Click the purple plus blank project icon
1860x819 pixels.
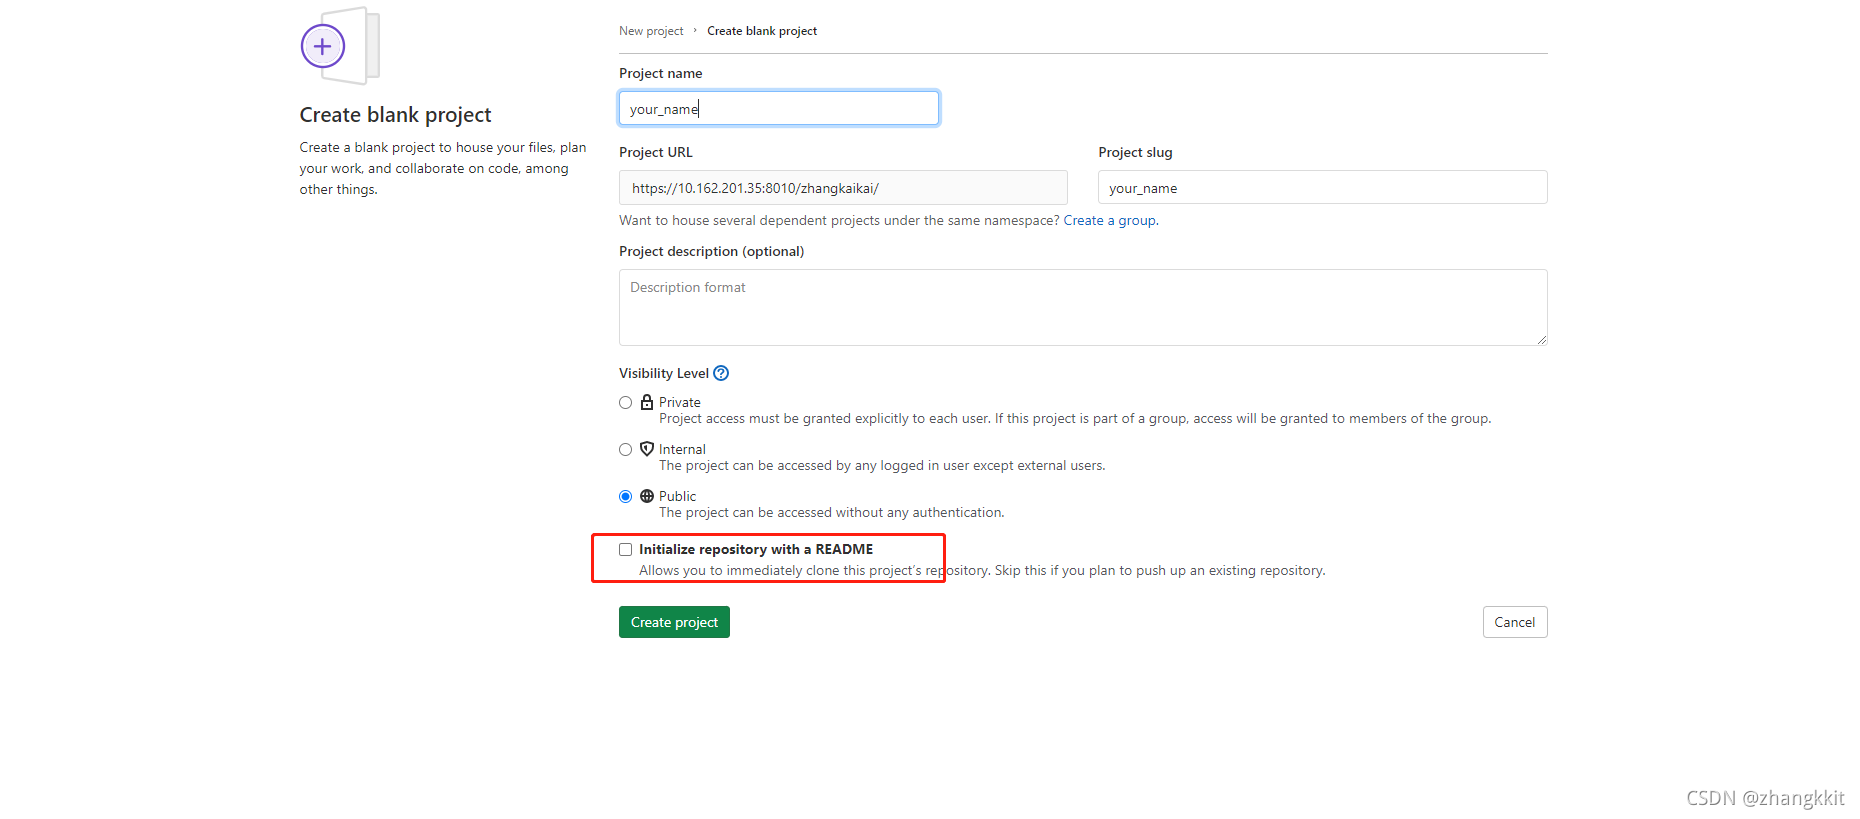pos(323,46)
